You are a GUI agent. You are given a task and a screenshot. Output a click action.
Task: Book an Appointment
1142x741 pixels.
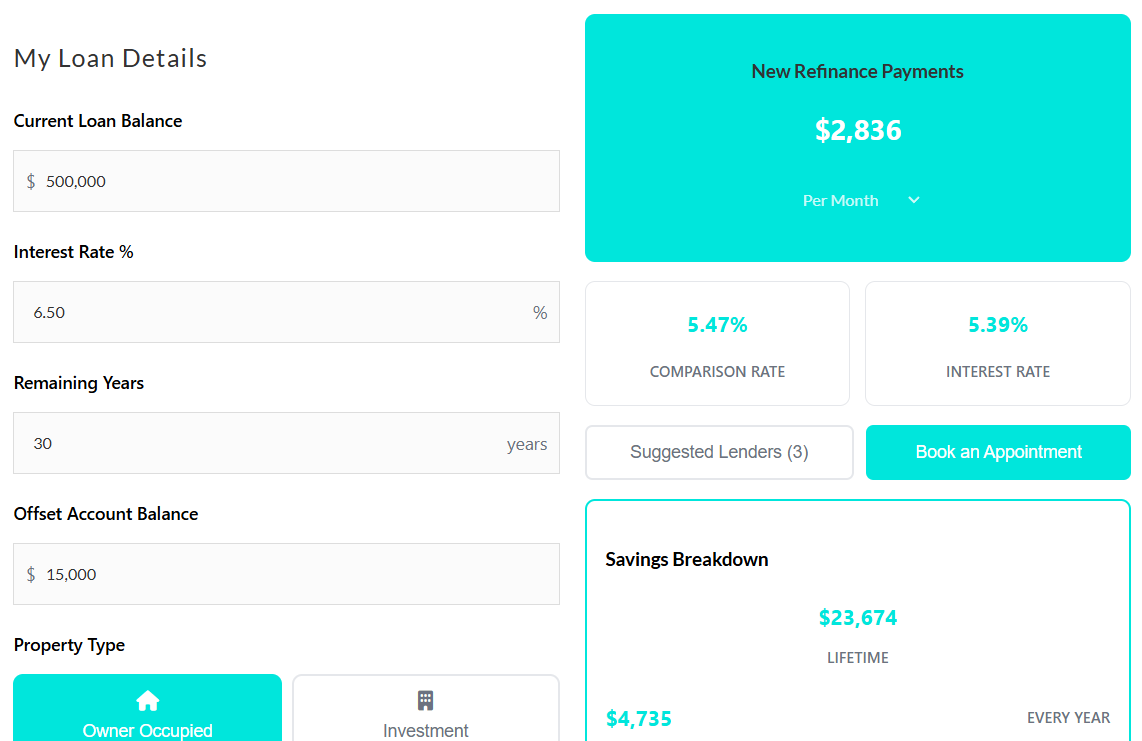997,452
